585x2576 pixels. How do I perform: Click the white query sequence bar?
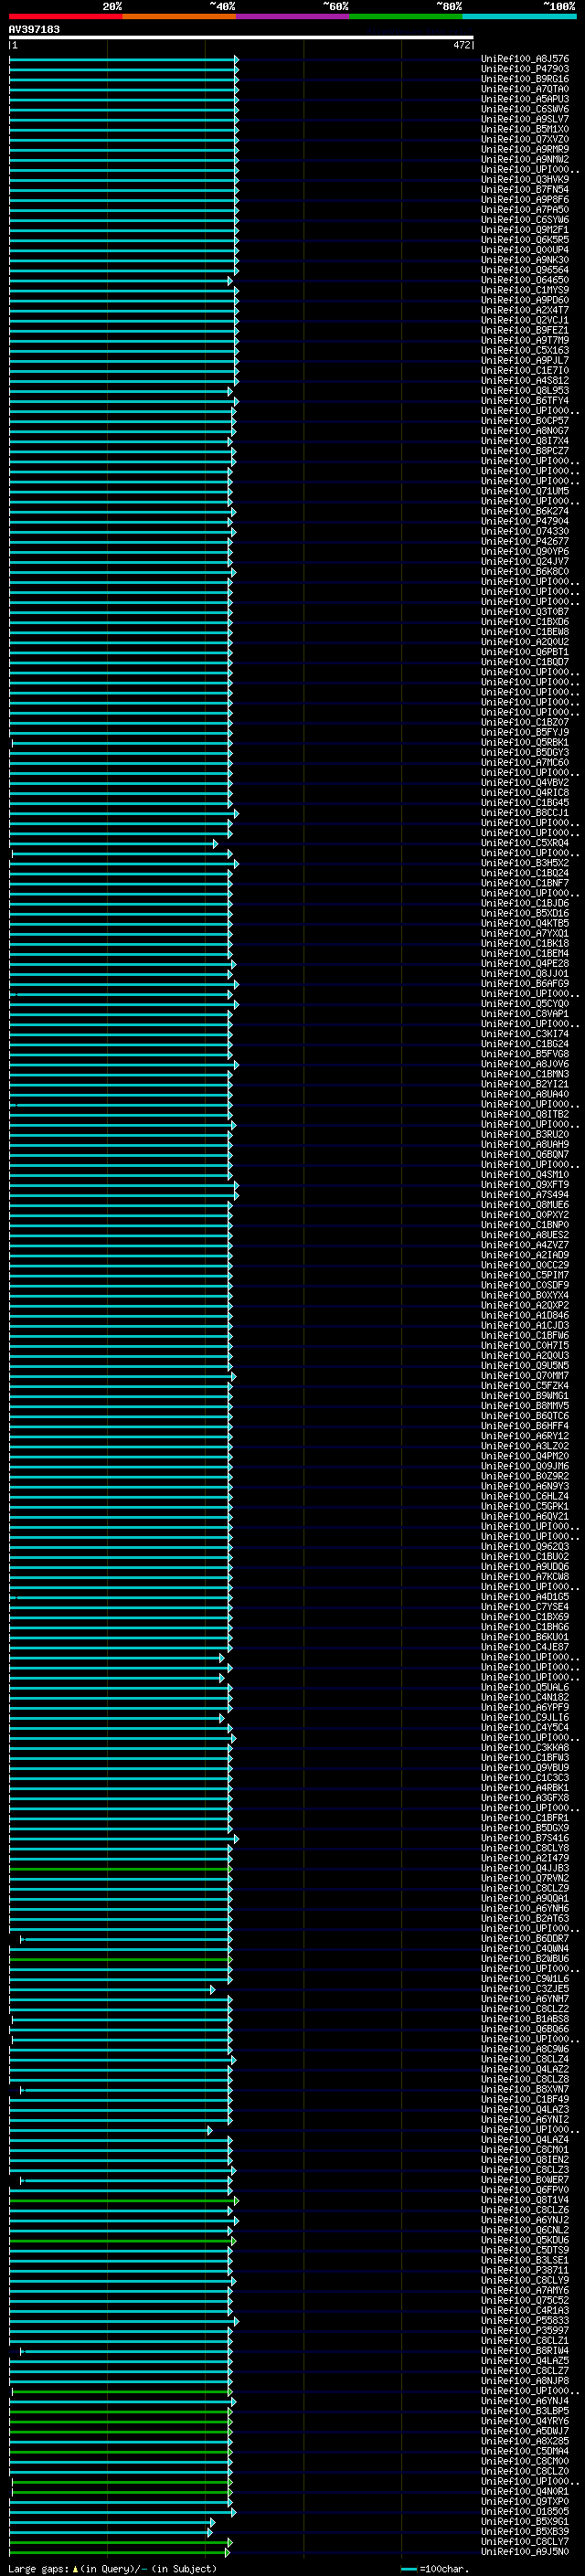[241, 37]
